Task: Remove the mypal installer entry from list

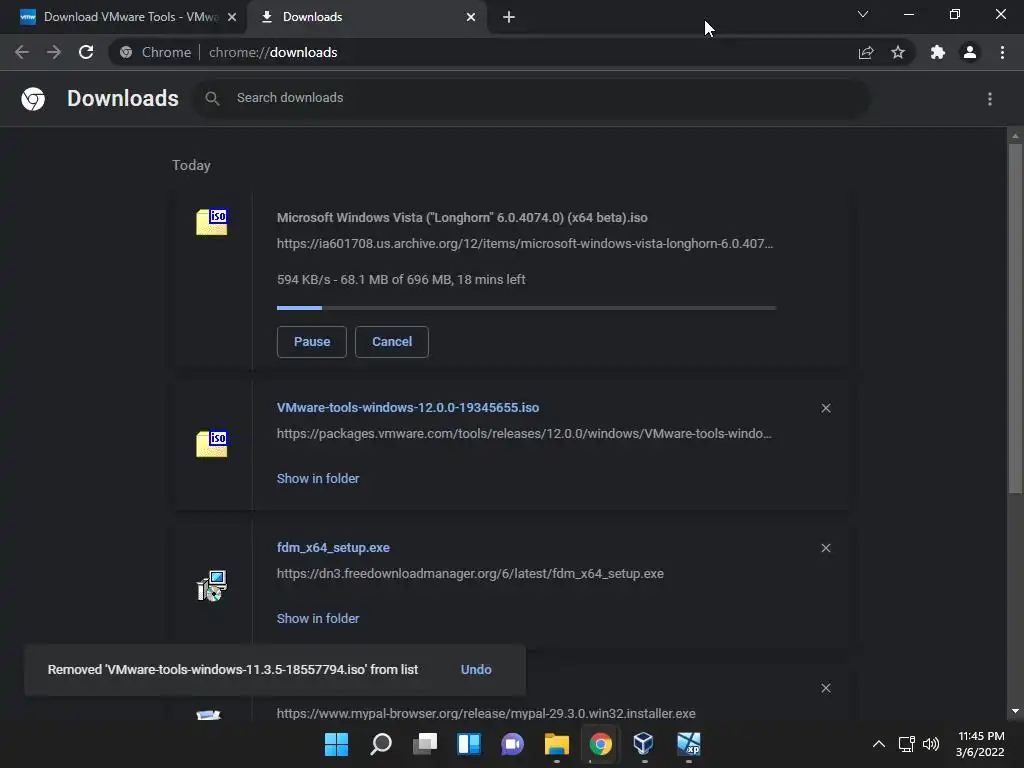Action: 826,688
